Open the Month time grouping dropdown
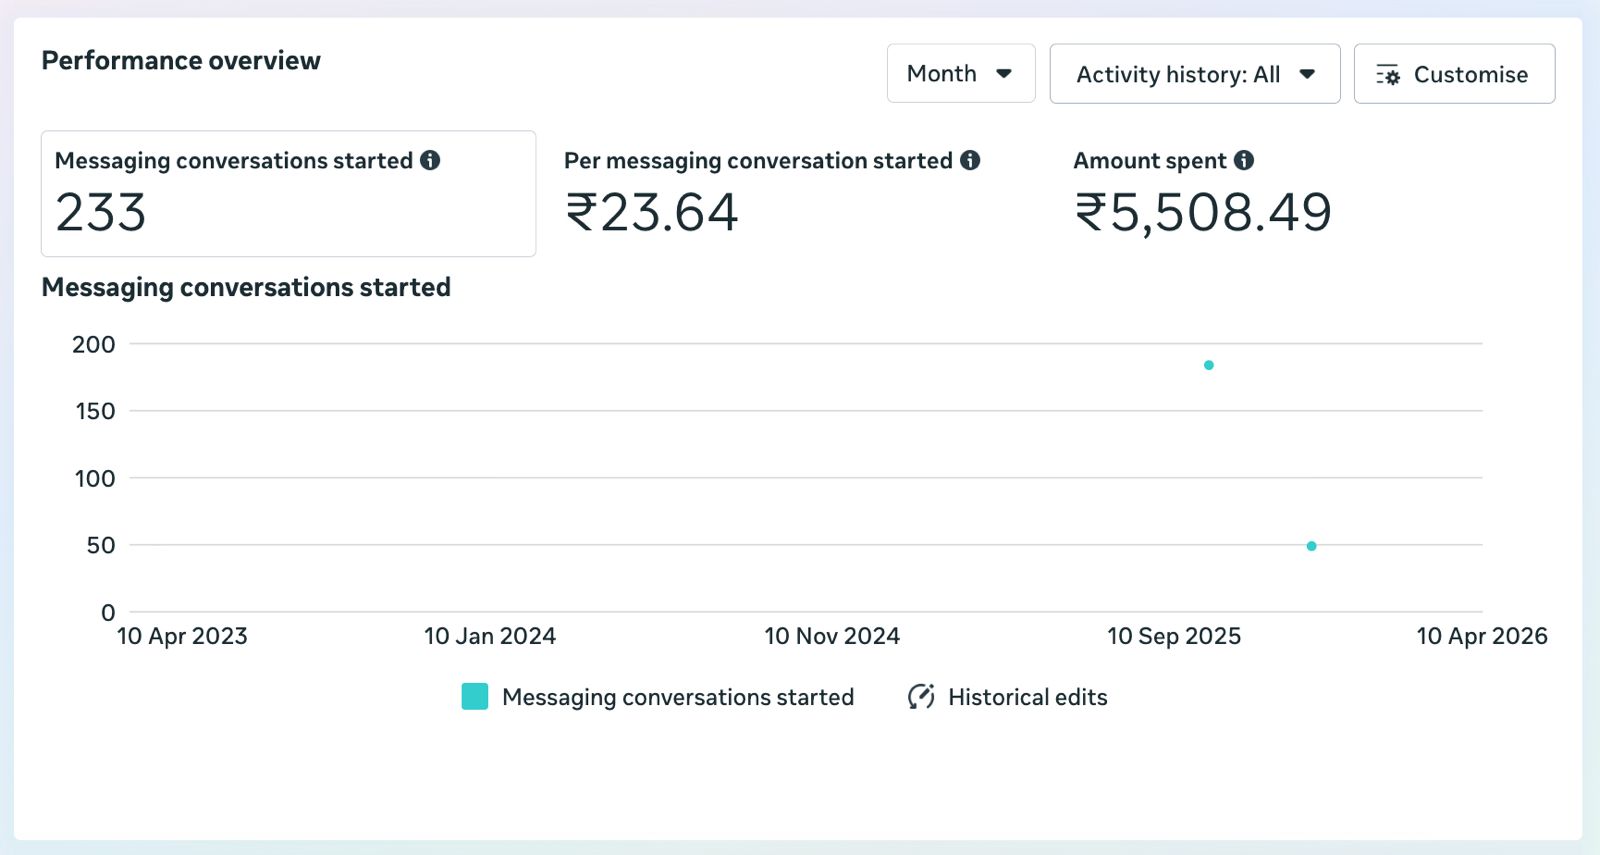This screenshot has height=855, width=1600. (x=961, y=73)
